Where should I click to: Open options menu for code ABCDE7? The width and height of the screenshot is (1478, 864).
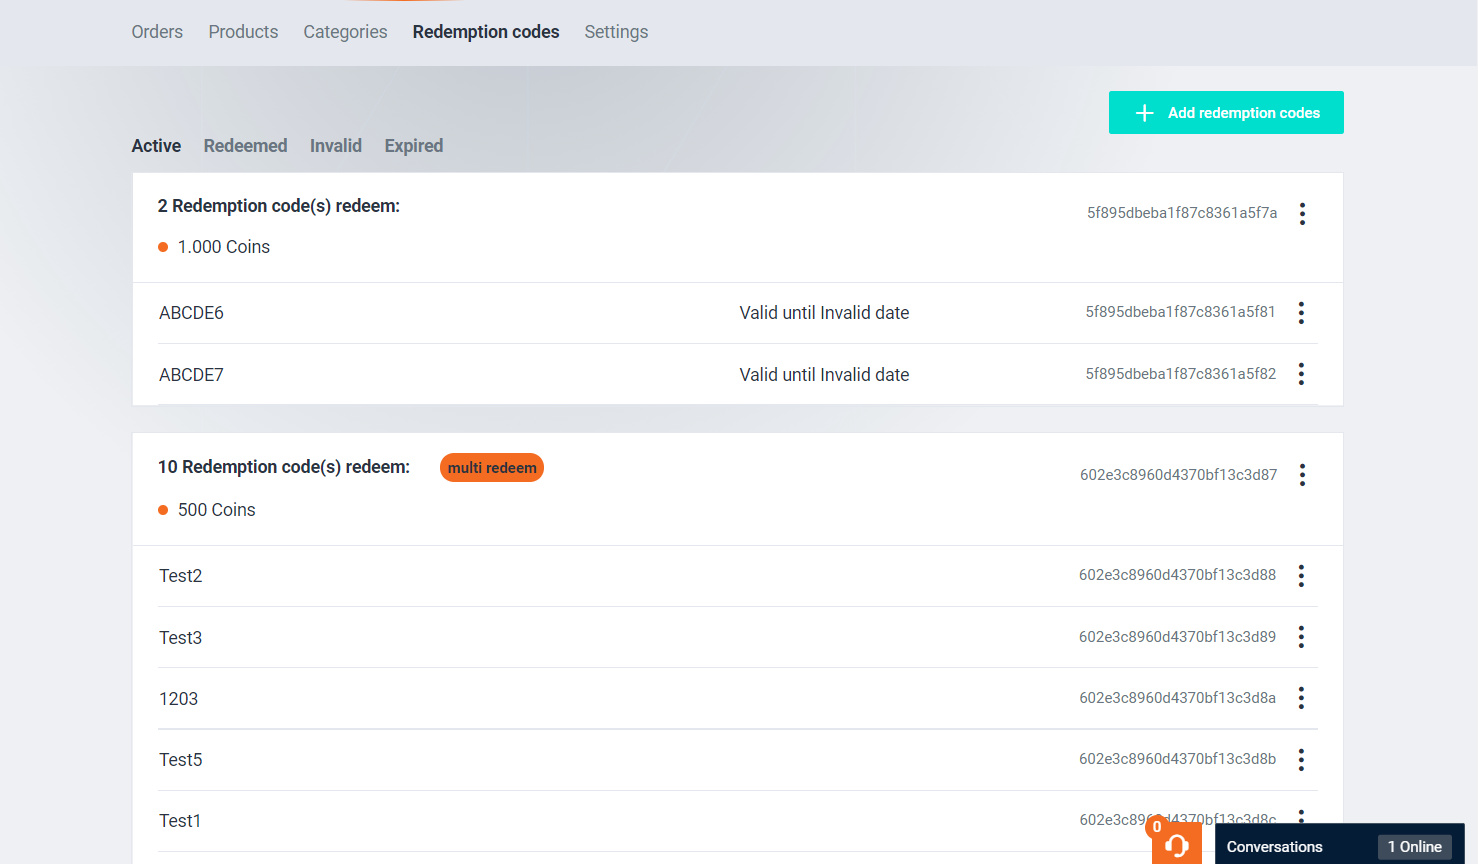tap(1301, 374)
